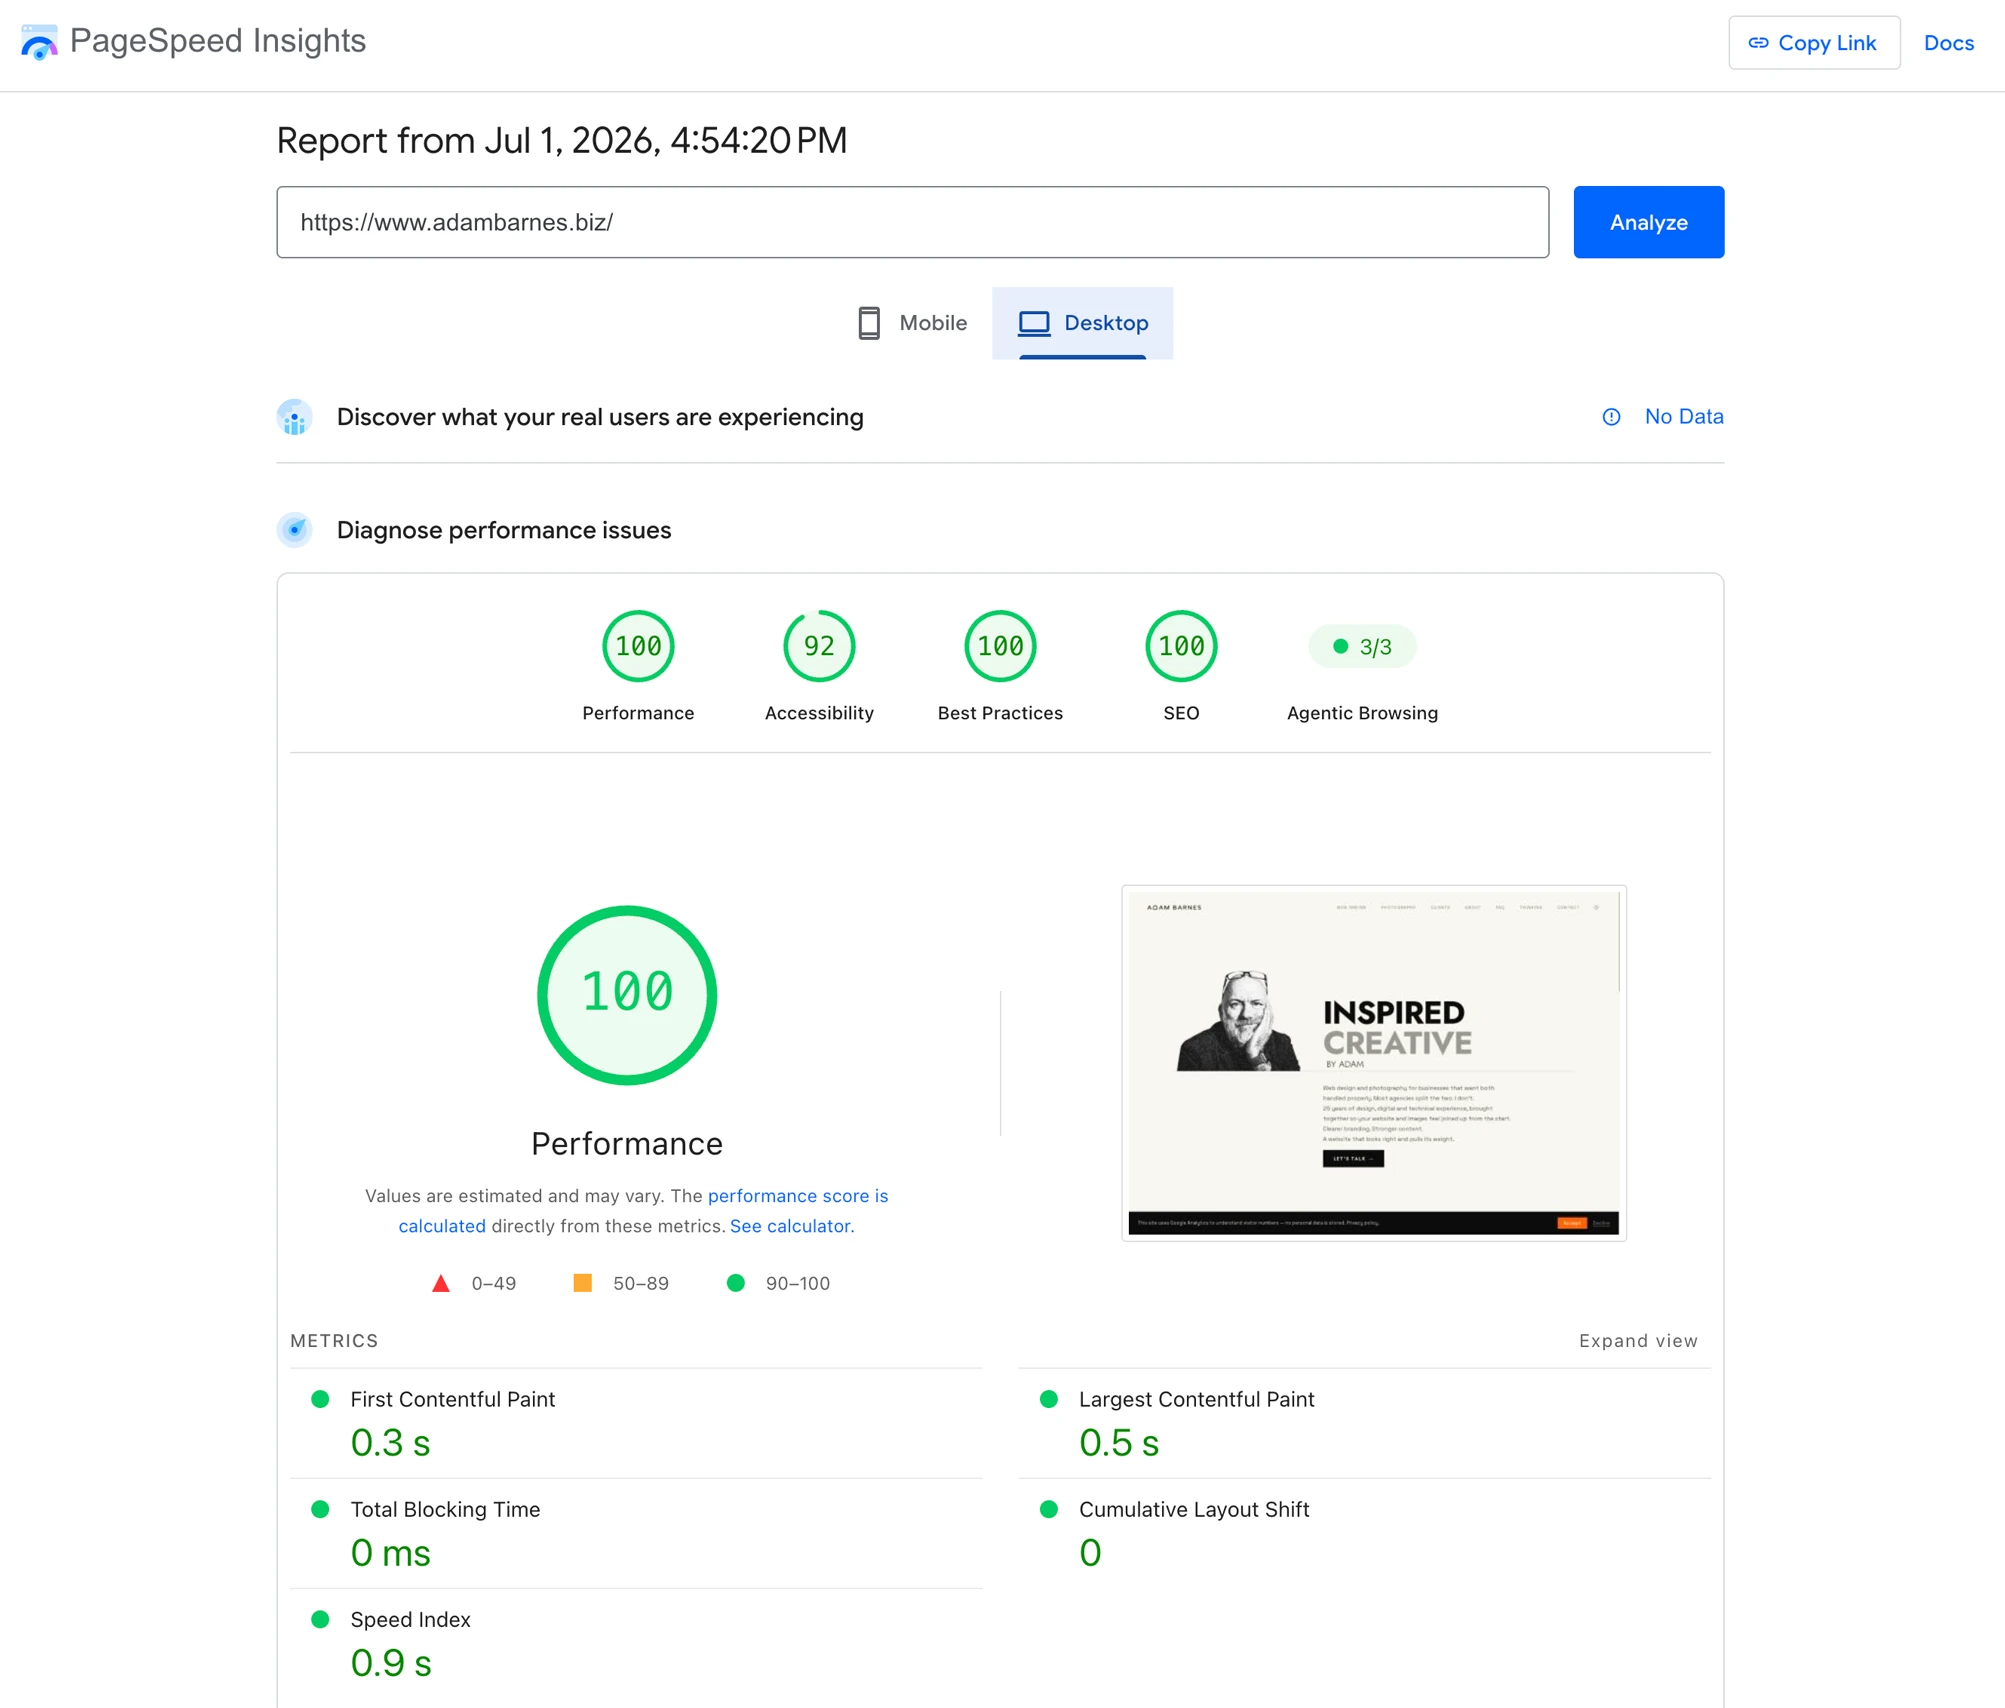Open the Docs link
The height and width of the screenshot is (1708, 2005).
[x=1948, y=43]
